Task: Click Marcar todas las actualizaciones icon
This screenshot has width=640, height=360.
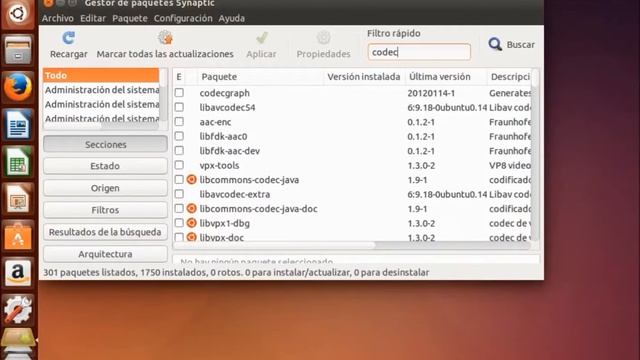Action: (165, 38)
